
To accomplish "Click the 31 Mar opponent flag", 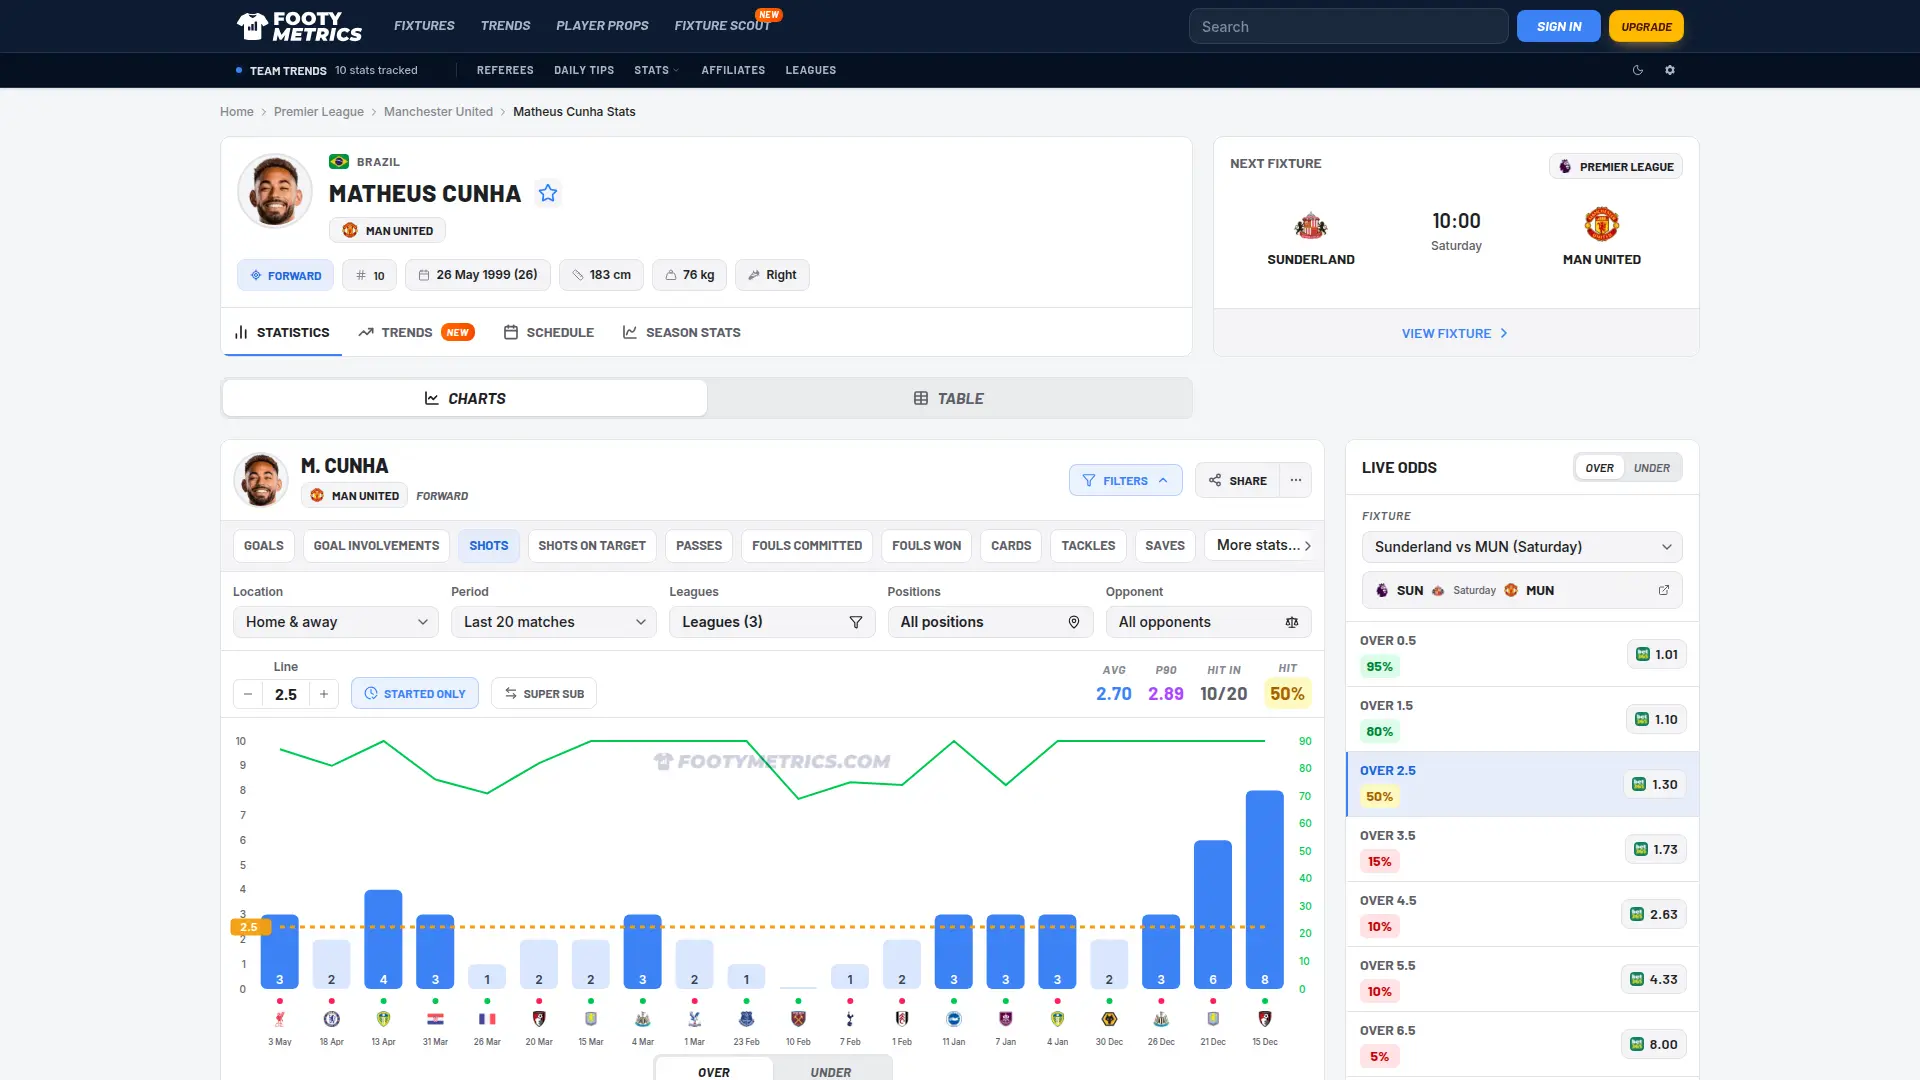I will point(435,1019).
